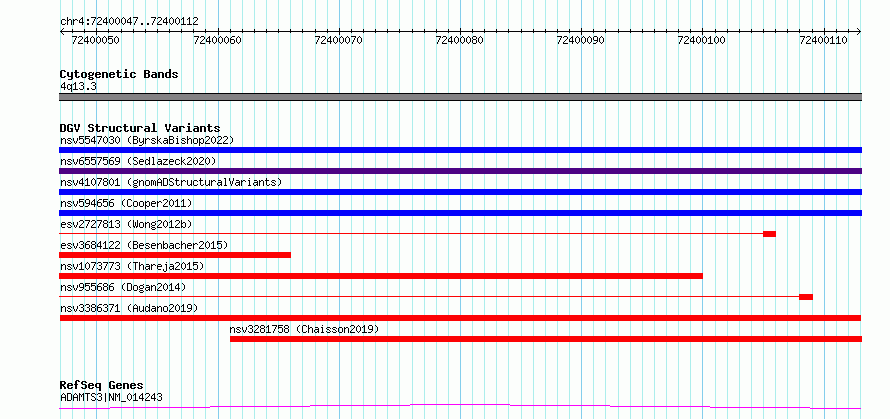Viewport: 890px width, 419px height.
Task: Click the RefSeq Genes track title
Action: pyautogui.click(x=101, y=386)
